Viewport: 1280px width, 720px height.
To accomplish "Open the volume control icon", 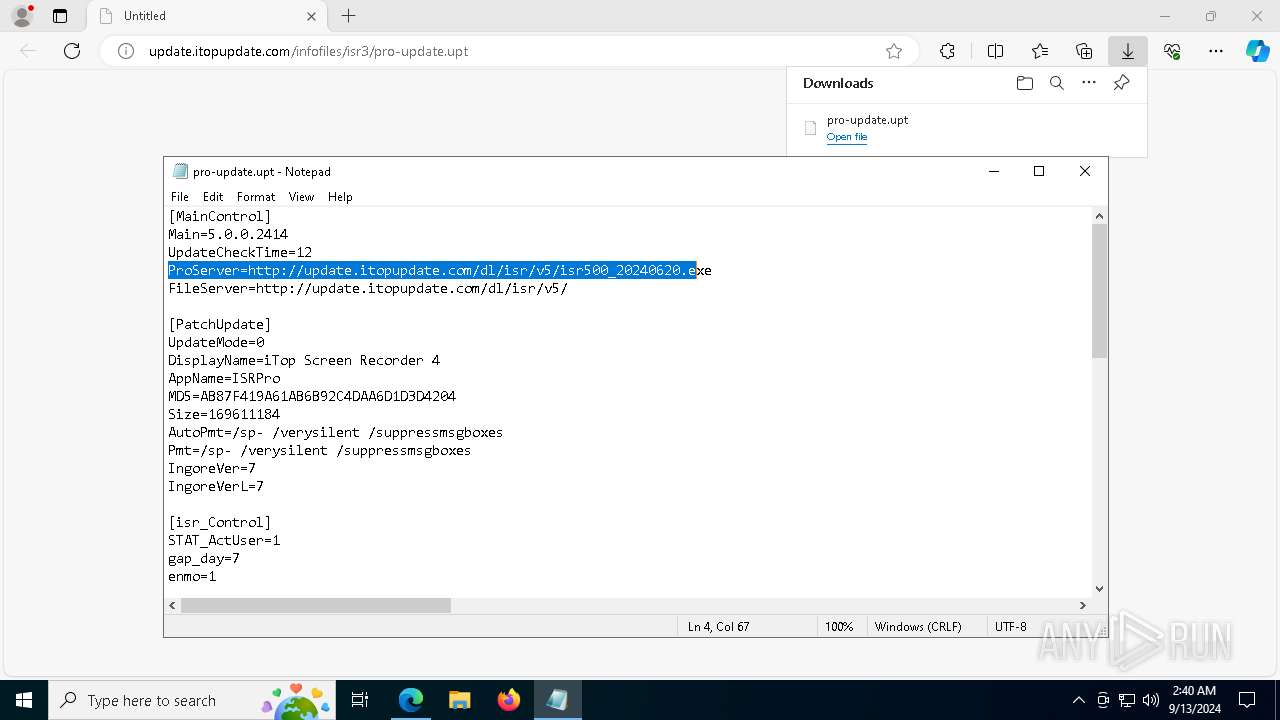I will (1151, 700).
